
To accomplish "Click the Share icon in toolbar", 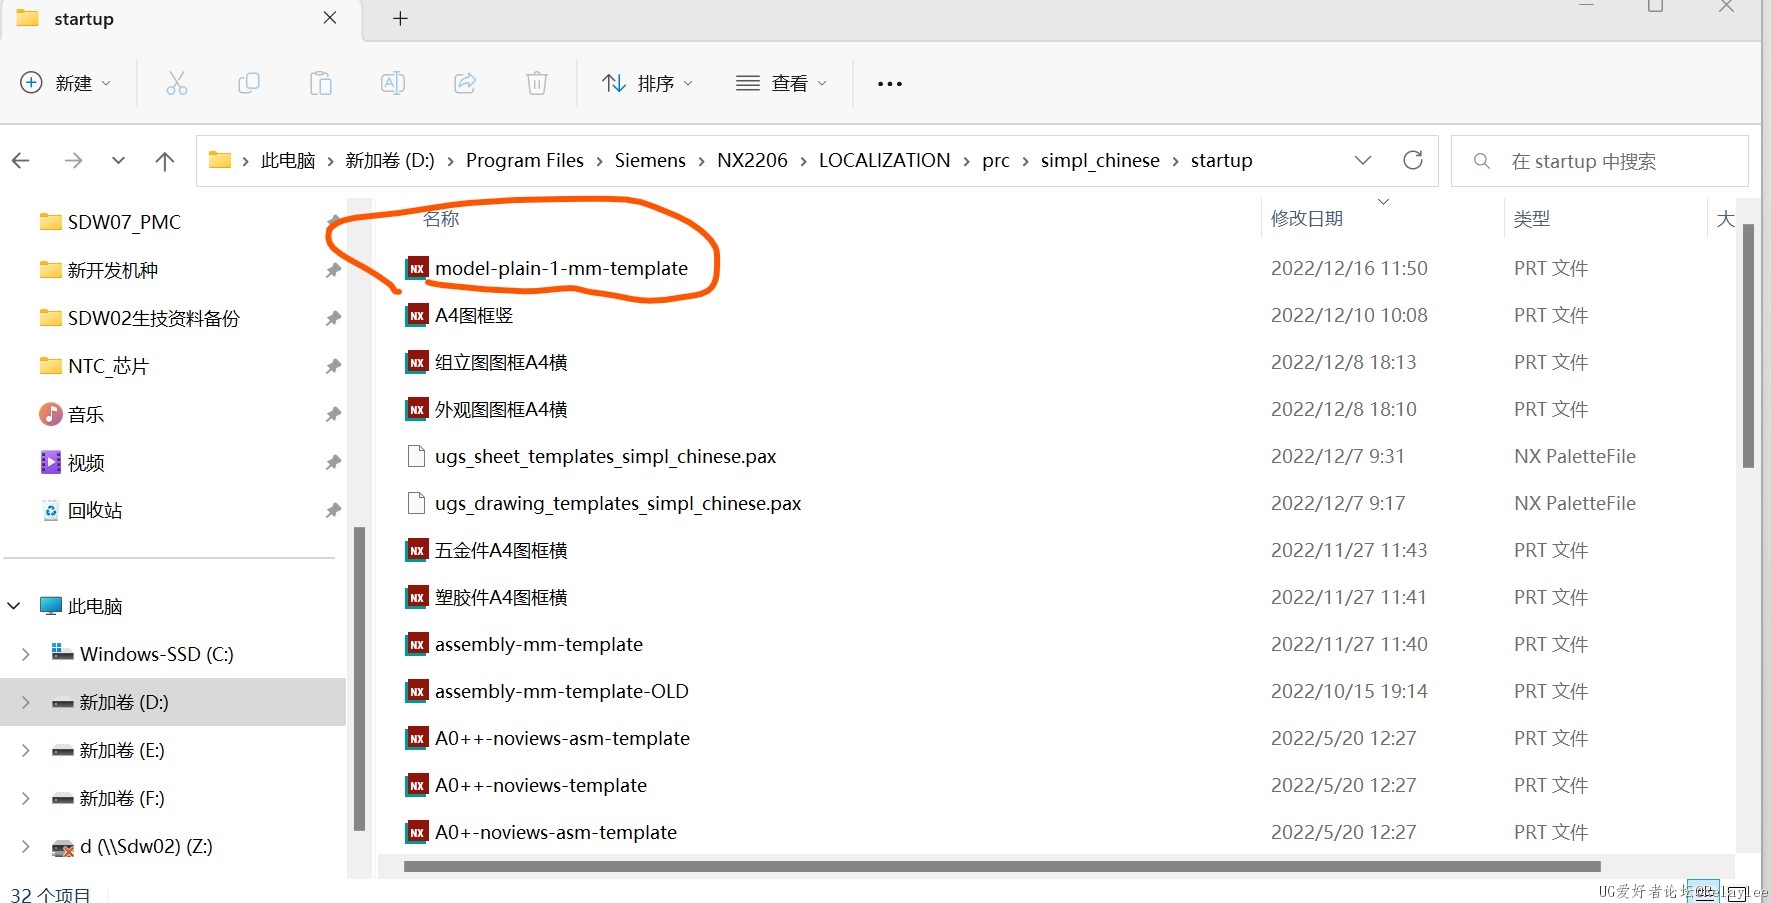I will pyautogui.click(x=465, y=83).
